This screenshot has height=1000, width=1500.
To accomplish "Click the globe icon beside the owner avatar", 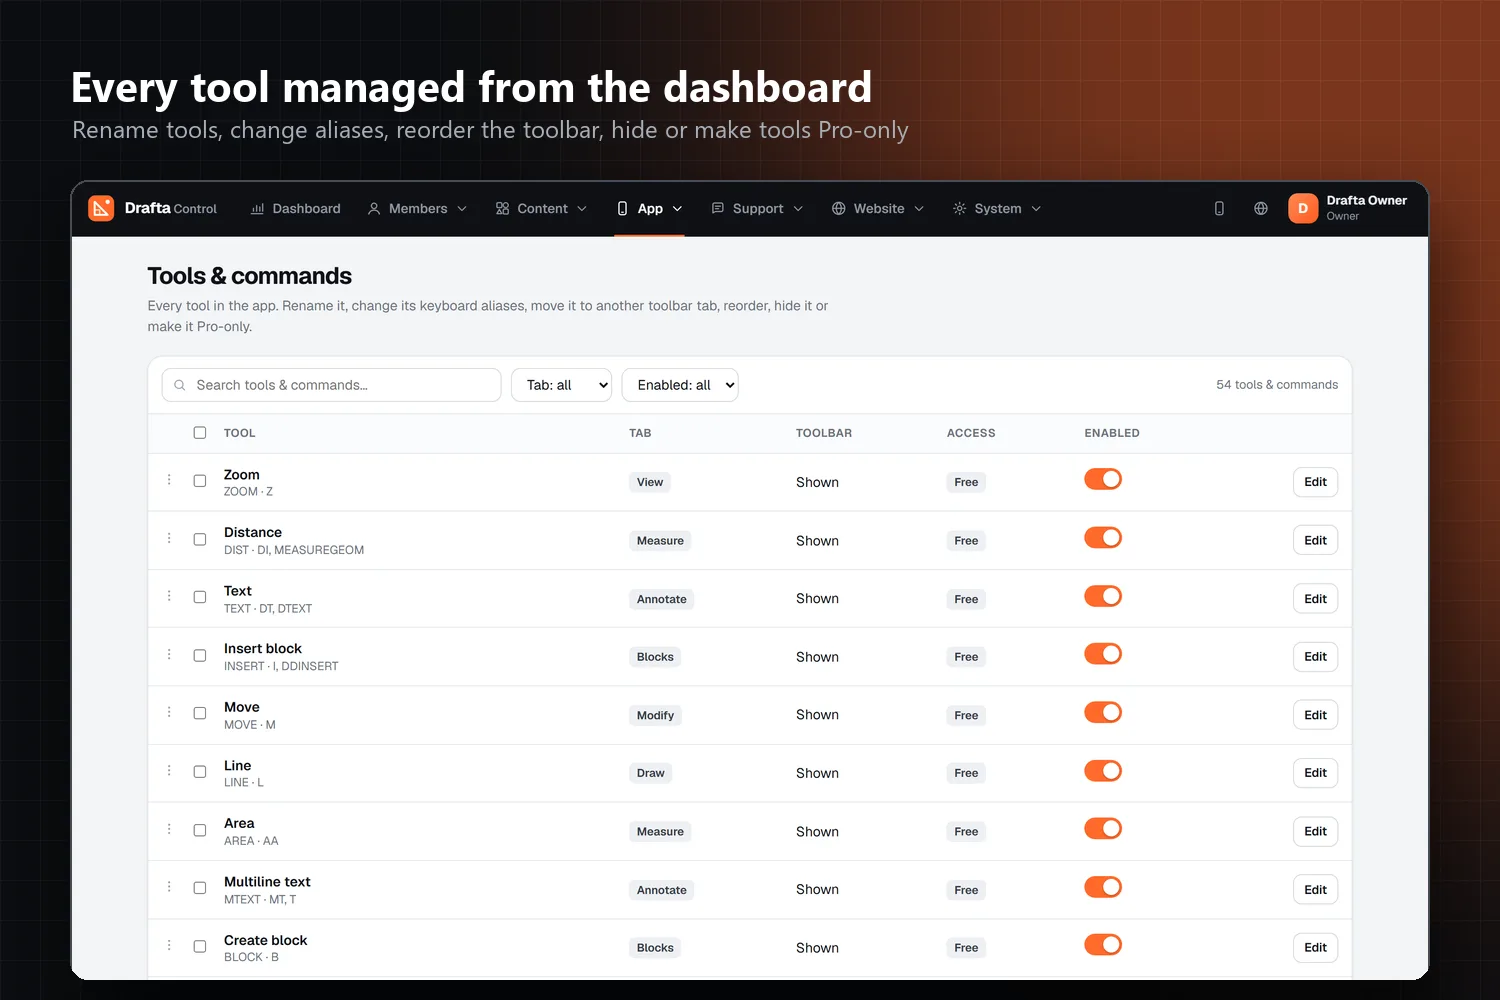I will (1261, 208).
